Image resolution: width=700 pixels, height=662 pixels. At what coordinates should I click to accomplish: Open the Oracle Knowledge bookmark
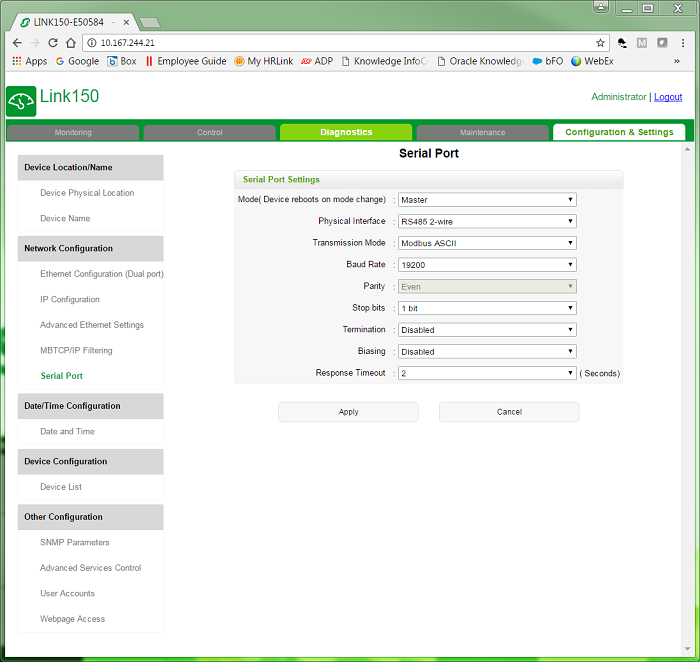pyautogui.click(x=480, y=61)
